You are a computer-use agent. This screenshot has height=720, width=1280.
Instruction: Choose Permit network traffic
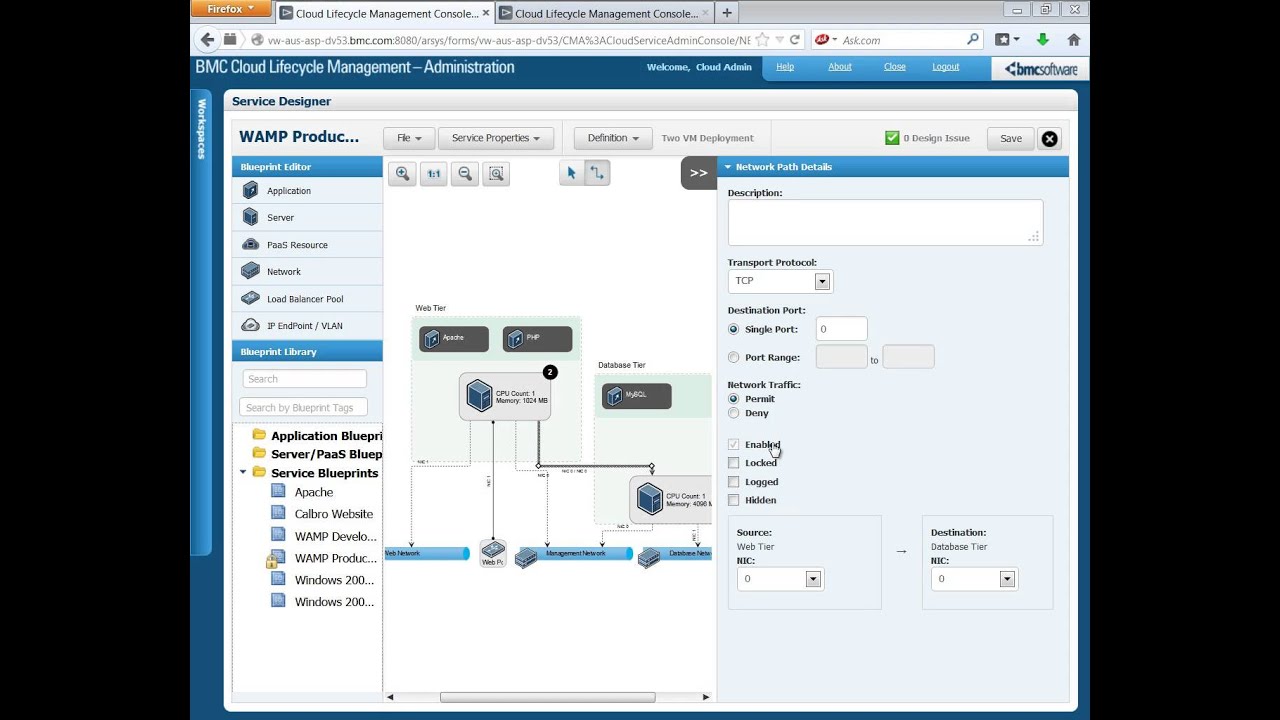click(x=734, y=398)
